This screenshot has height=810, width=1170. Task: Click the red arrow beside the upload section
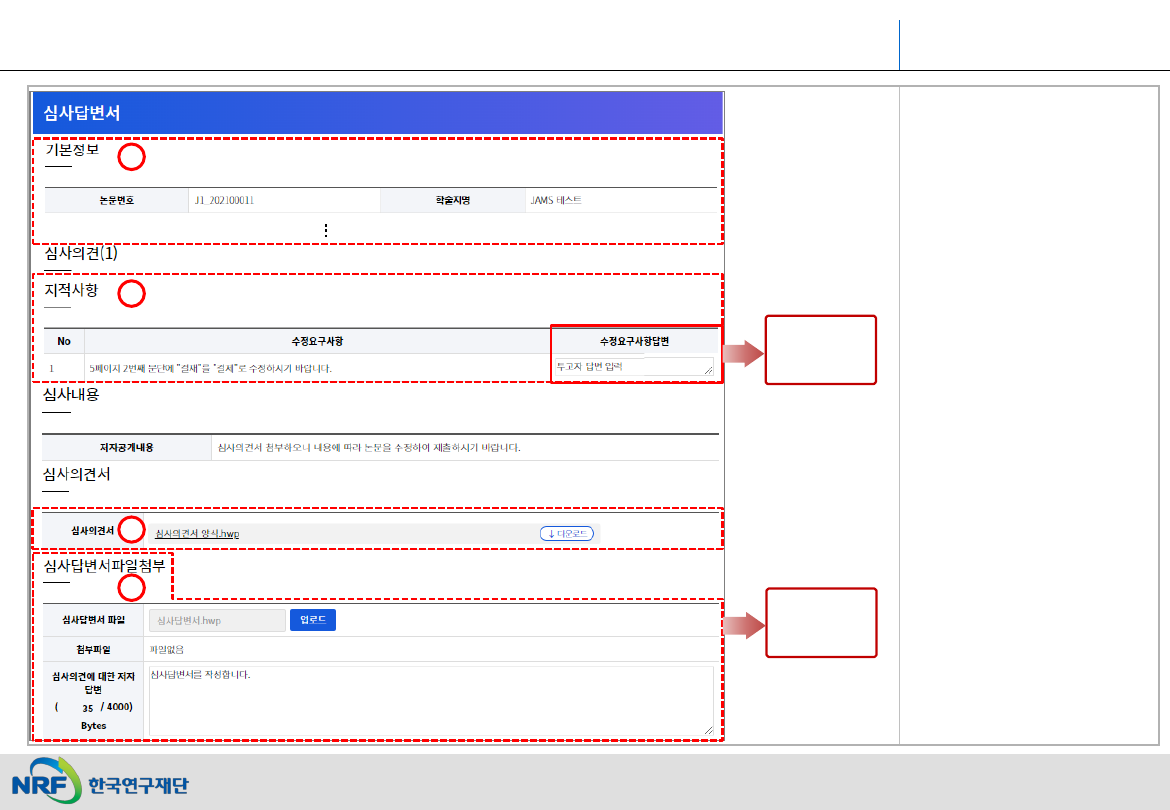point(742,626)
